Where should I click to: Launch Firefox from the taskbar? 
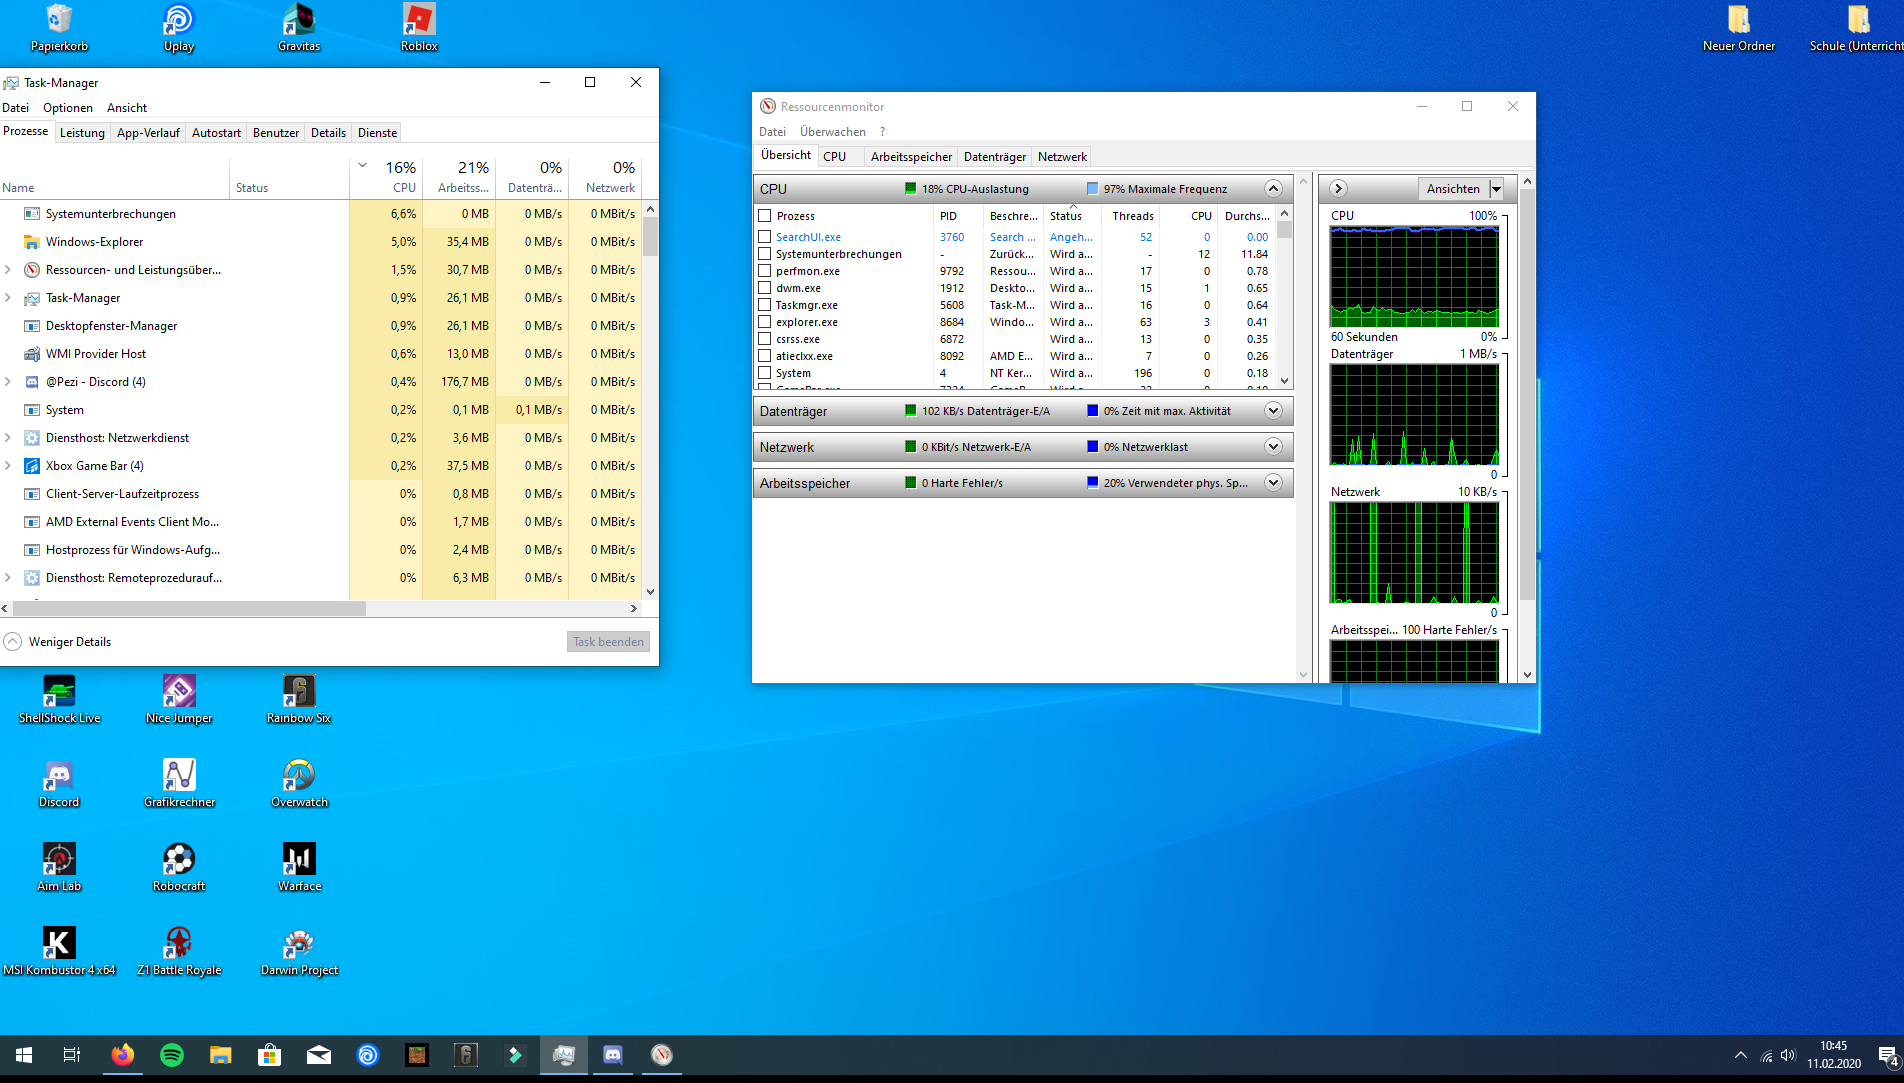pos(122,1055)
